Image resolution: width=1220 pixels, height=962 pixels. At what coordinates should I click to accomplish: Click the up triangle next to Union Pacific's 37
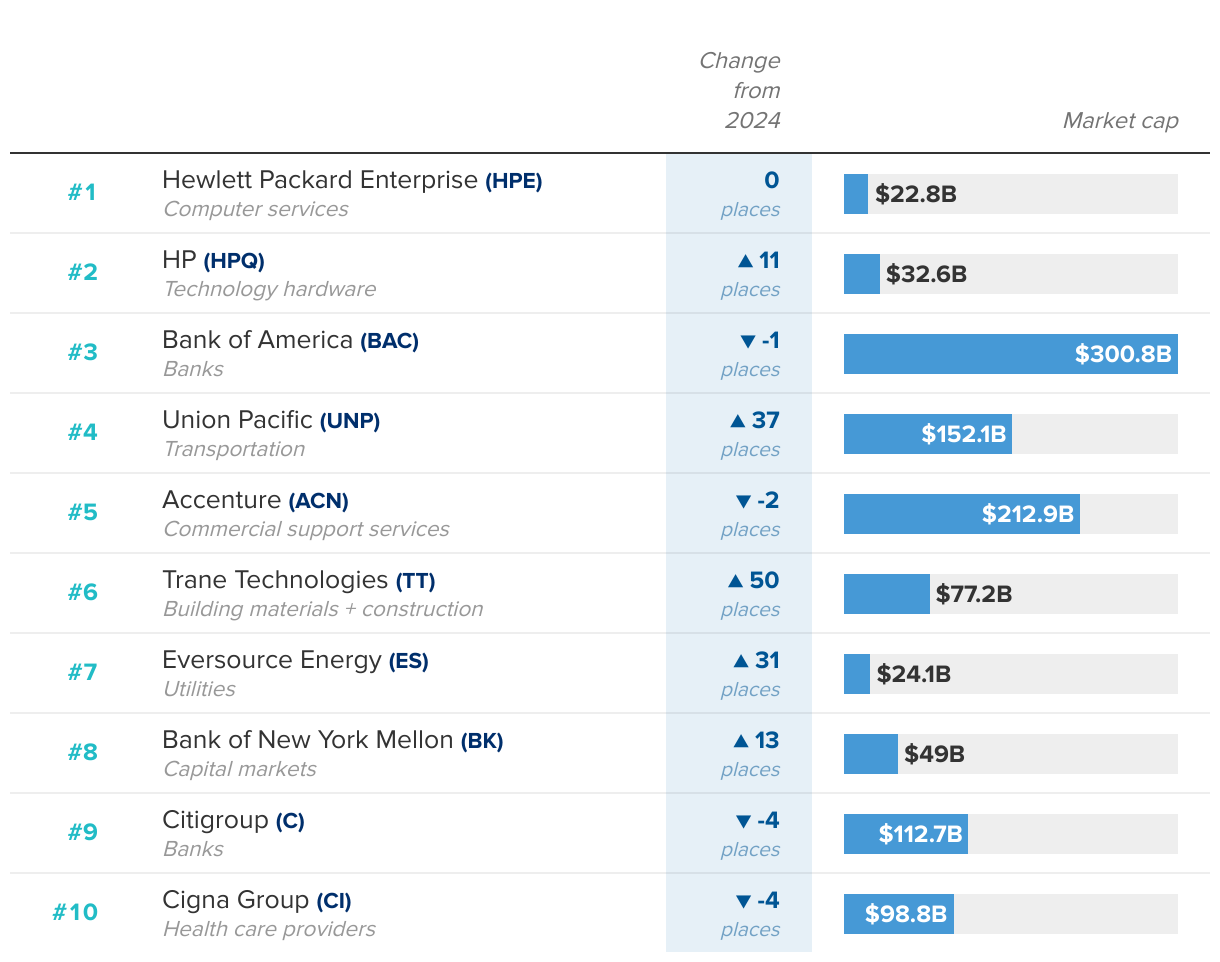pyautogui.click(x=738, y=421)
